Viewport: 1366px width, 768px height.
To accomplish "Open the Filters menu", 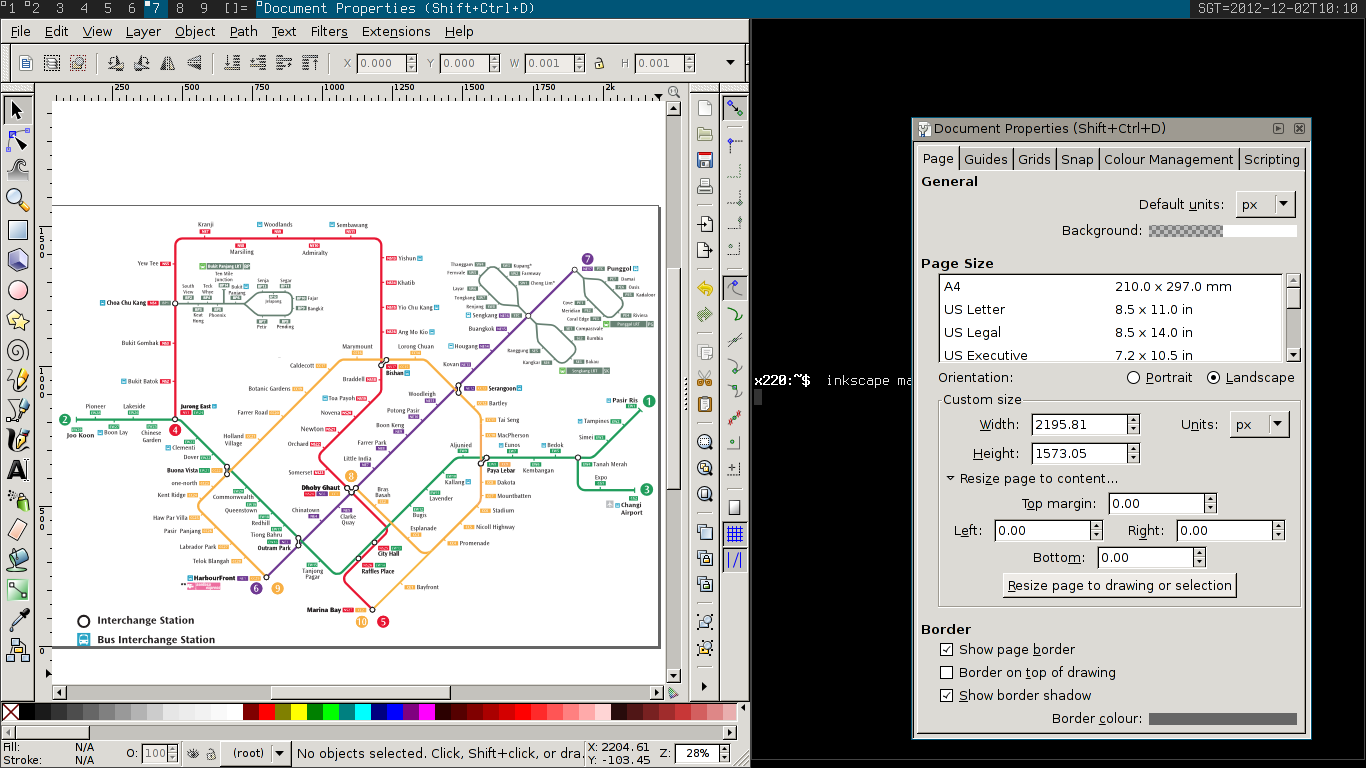I will point(329,31).
